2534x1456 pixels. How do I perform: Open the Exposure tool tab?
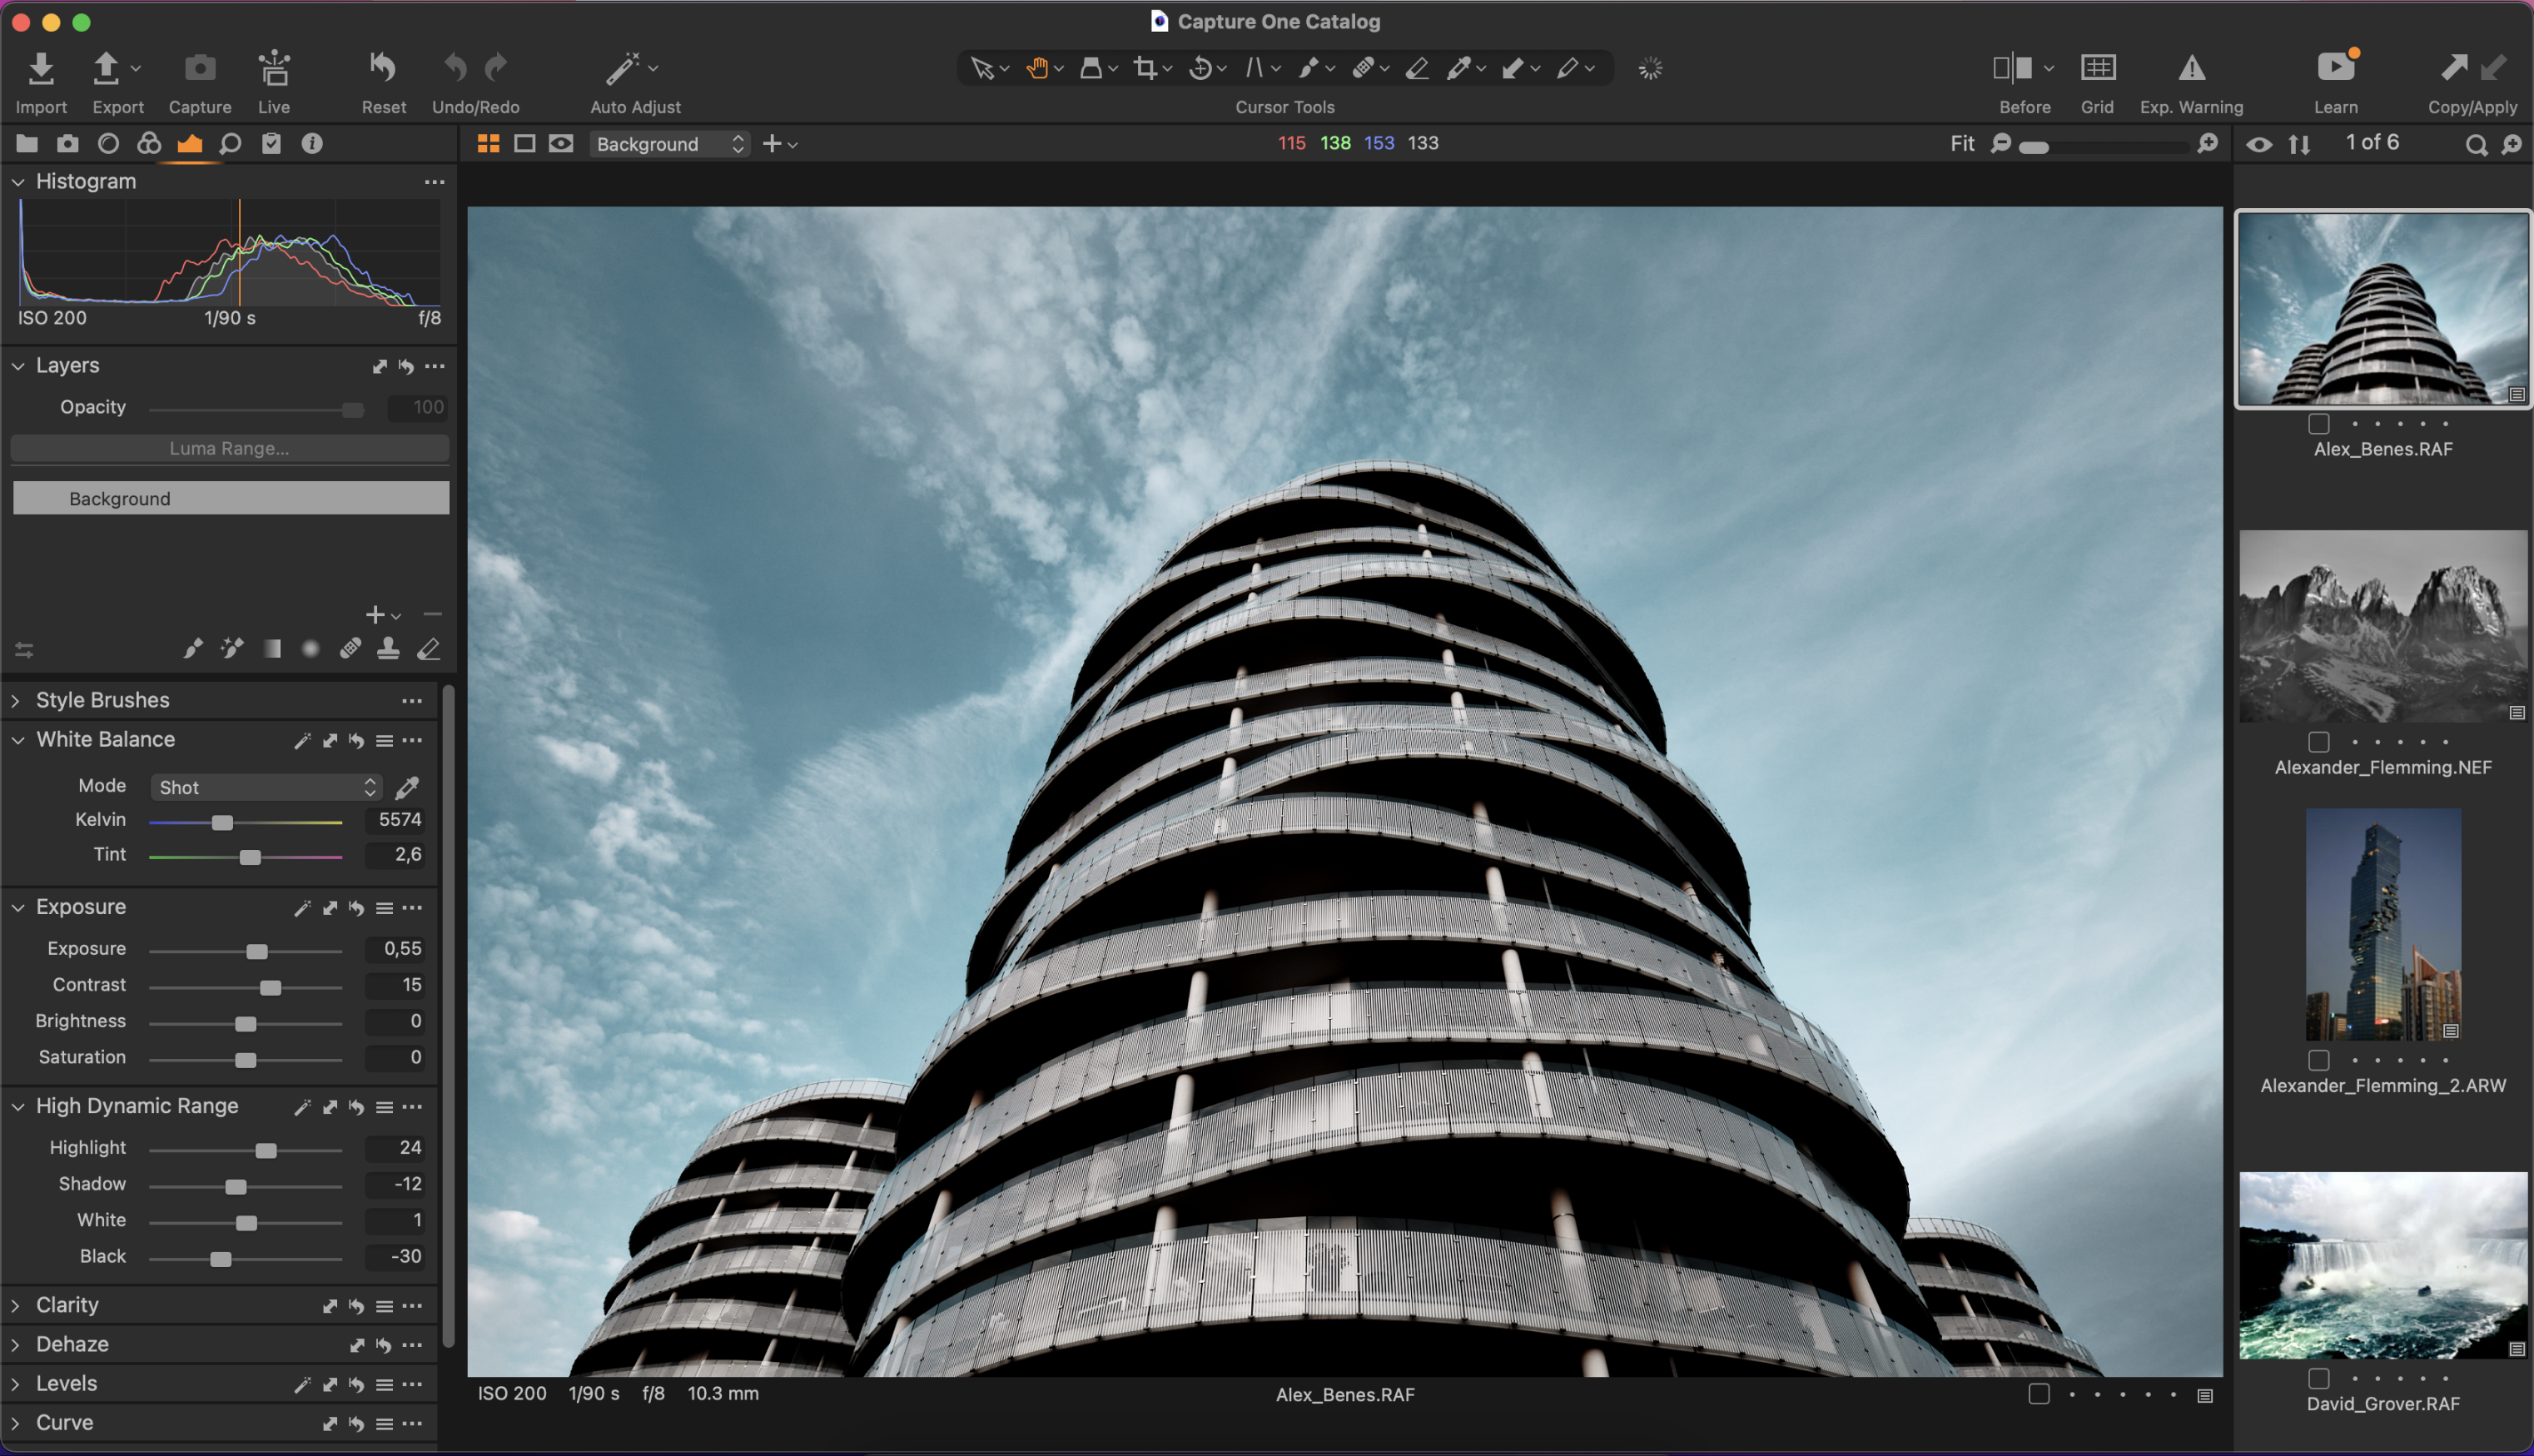pos(189,144)
